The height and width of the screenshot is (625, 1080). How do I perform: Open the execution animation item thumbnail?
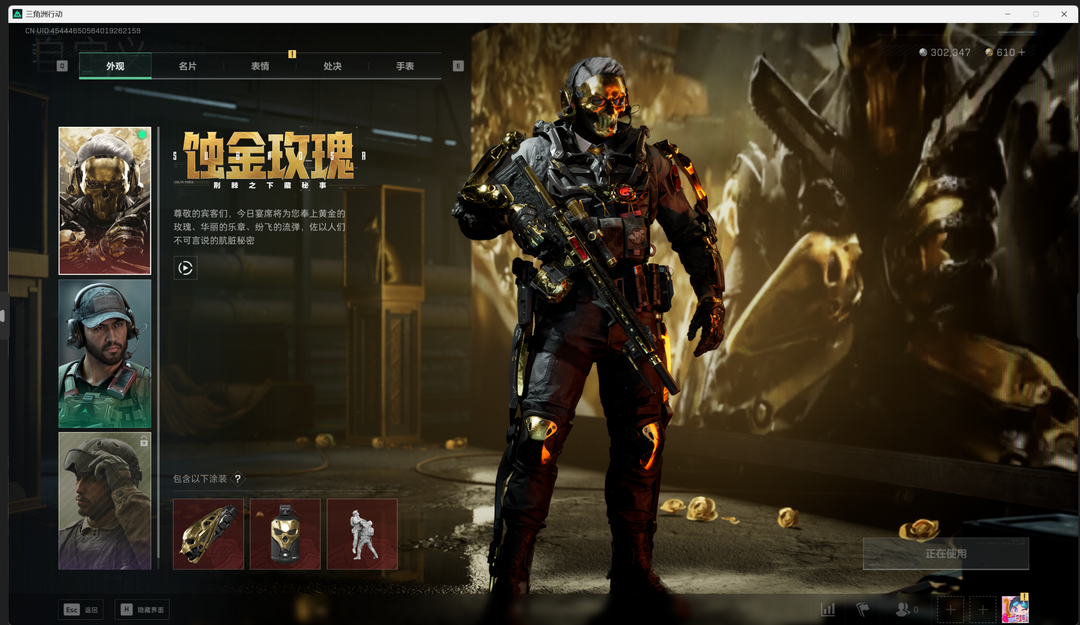362,534
